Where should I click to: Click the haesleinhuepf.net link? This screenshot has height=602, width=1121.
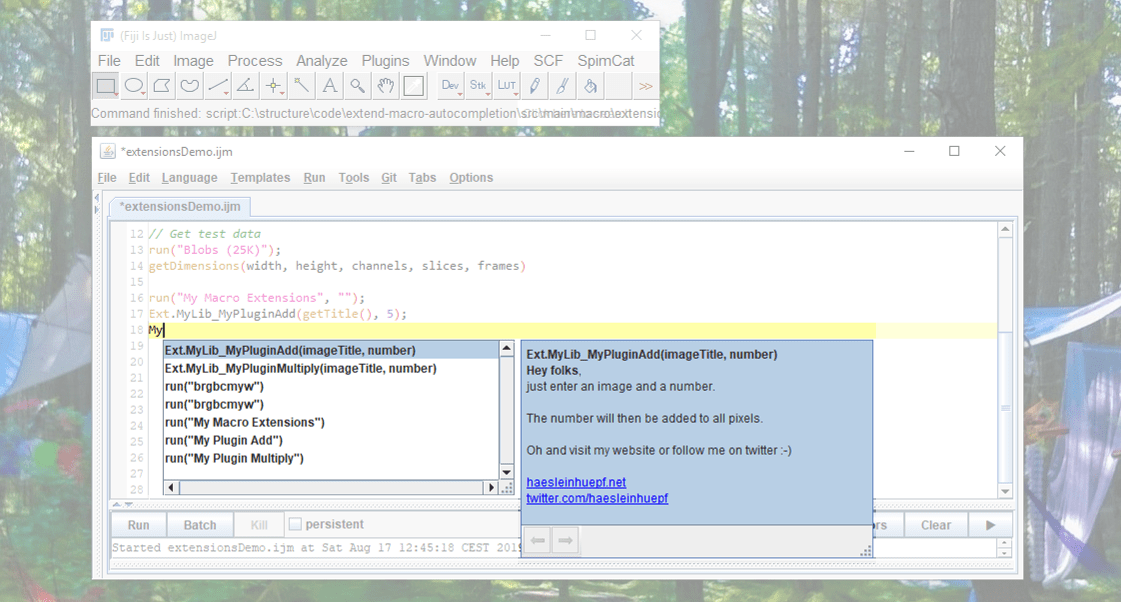576,482
